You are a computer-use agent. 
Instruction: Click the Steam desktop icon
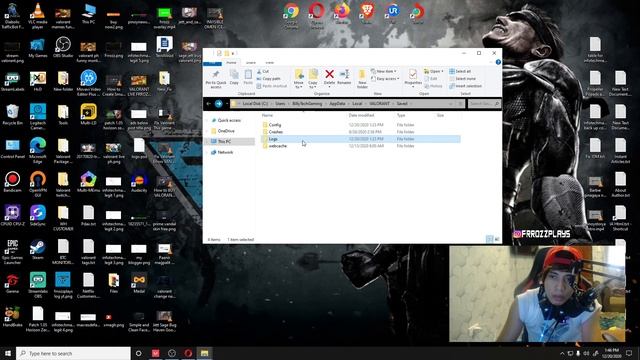click(x=38, y=249)
